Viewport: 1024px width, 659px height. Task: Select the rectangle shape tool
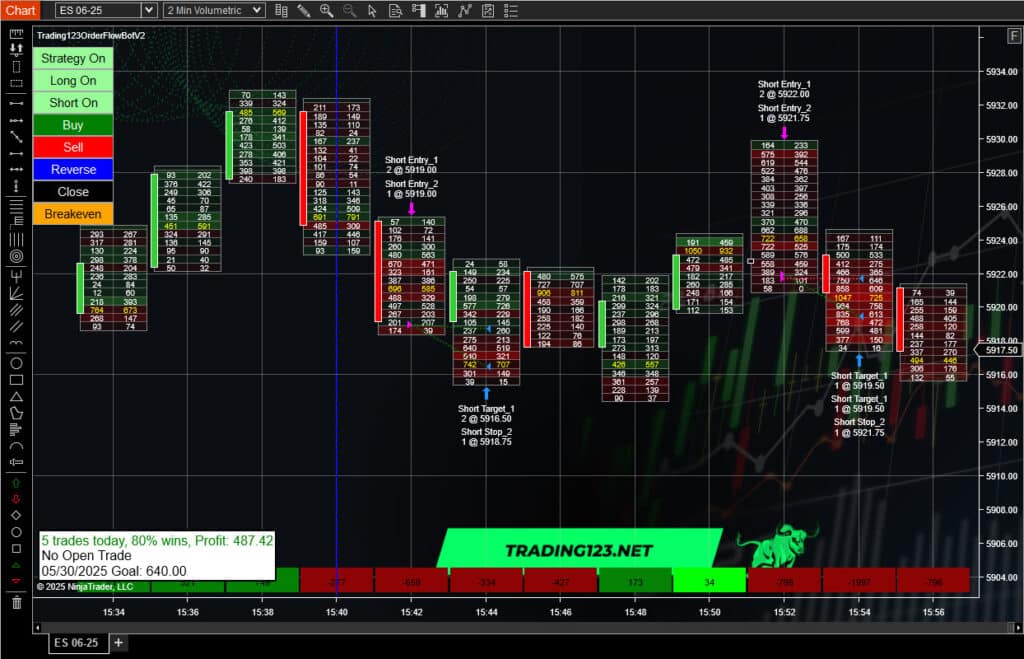[16, 380]
